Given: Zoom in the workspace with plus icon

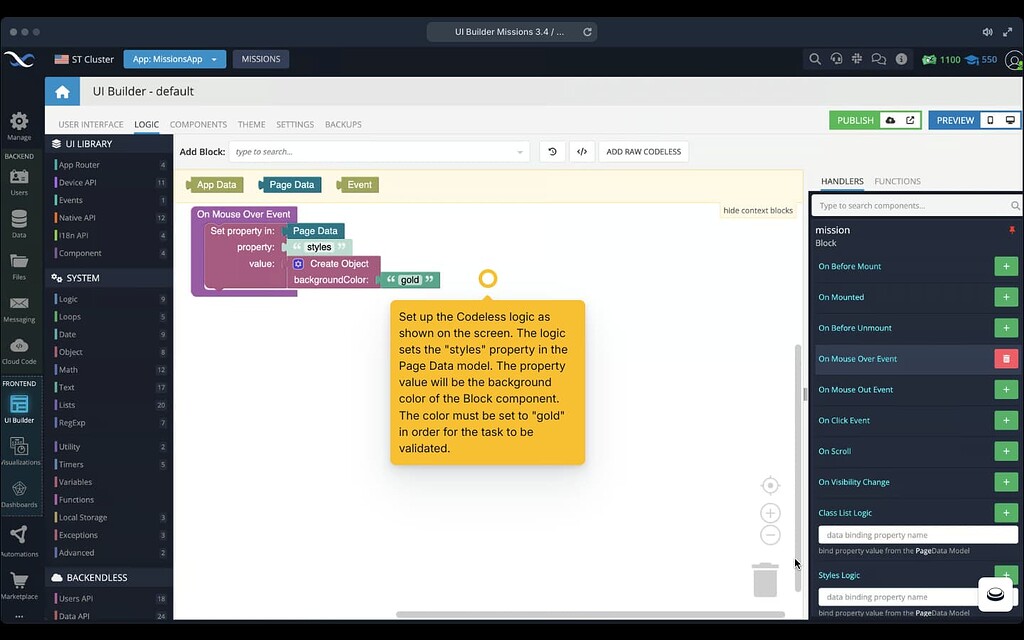Looking at the screenshot, I should [x=771, y=513].
